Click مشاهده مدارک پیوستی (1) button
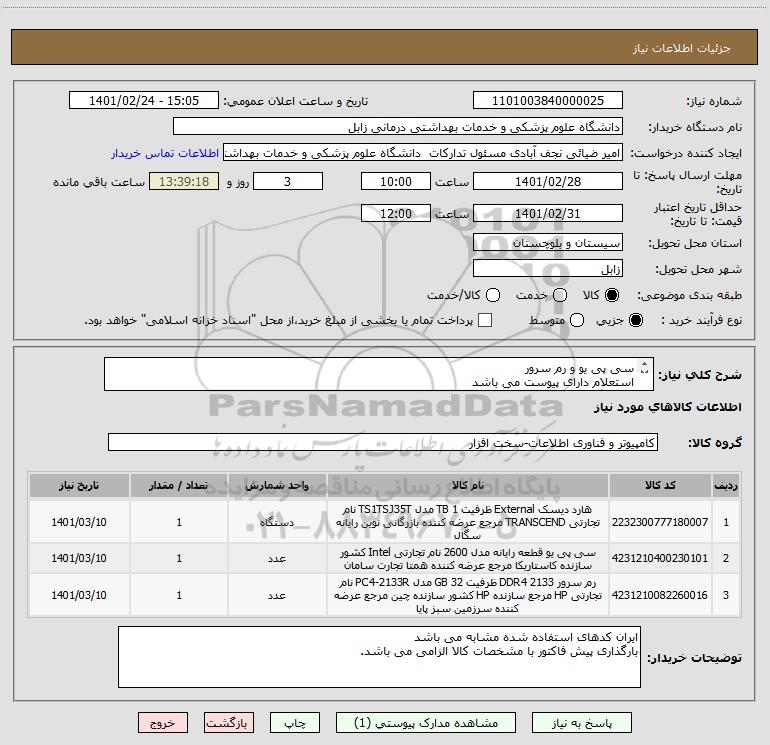This screenshot has height=745, width=770. (426, 723)
